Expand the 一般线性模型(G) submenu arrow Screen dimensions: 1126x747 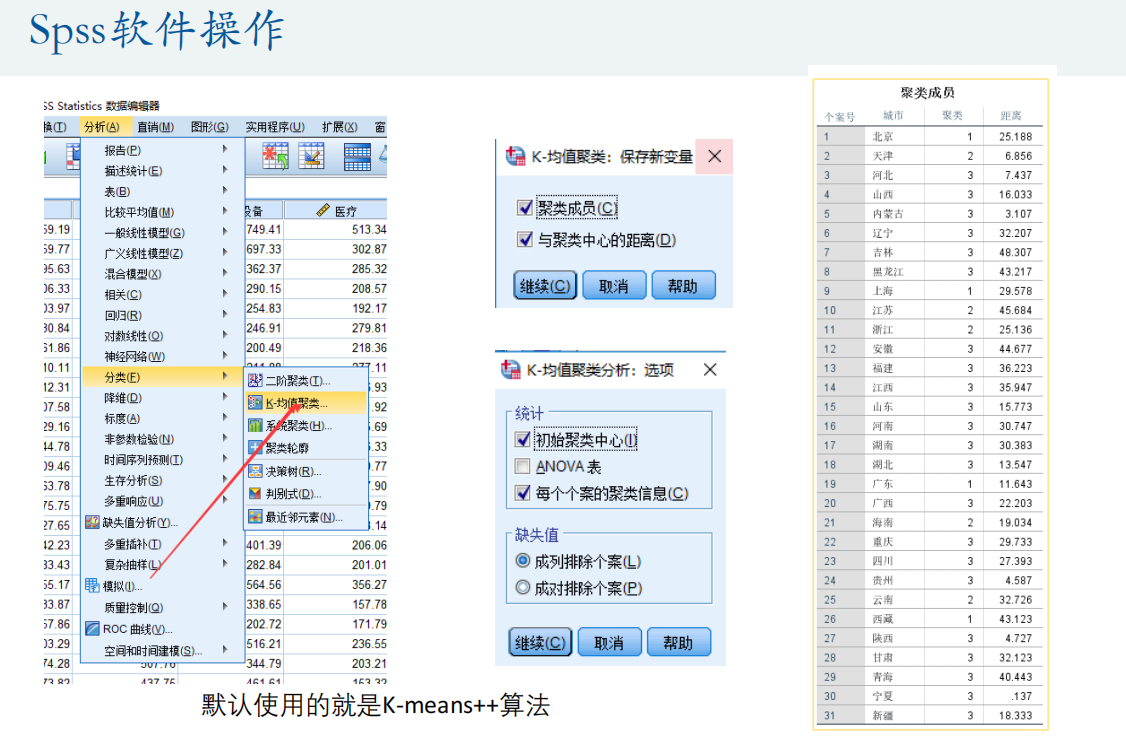pyautogui.click(x=225, y=232)
